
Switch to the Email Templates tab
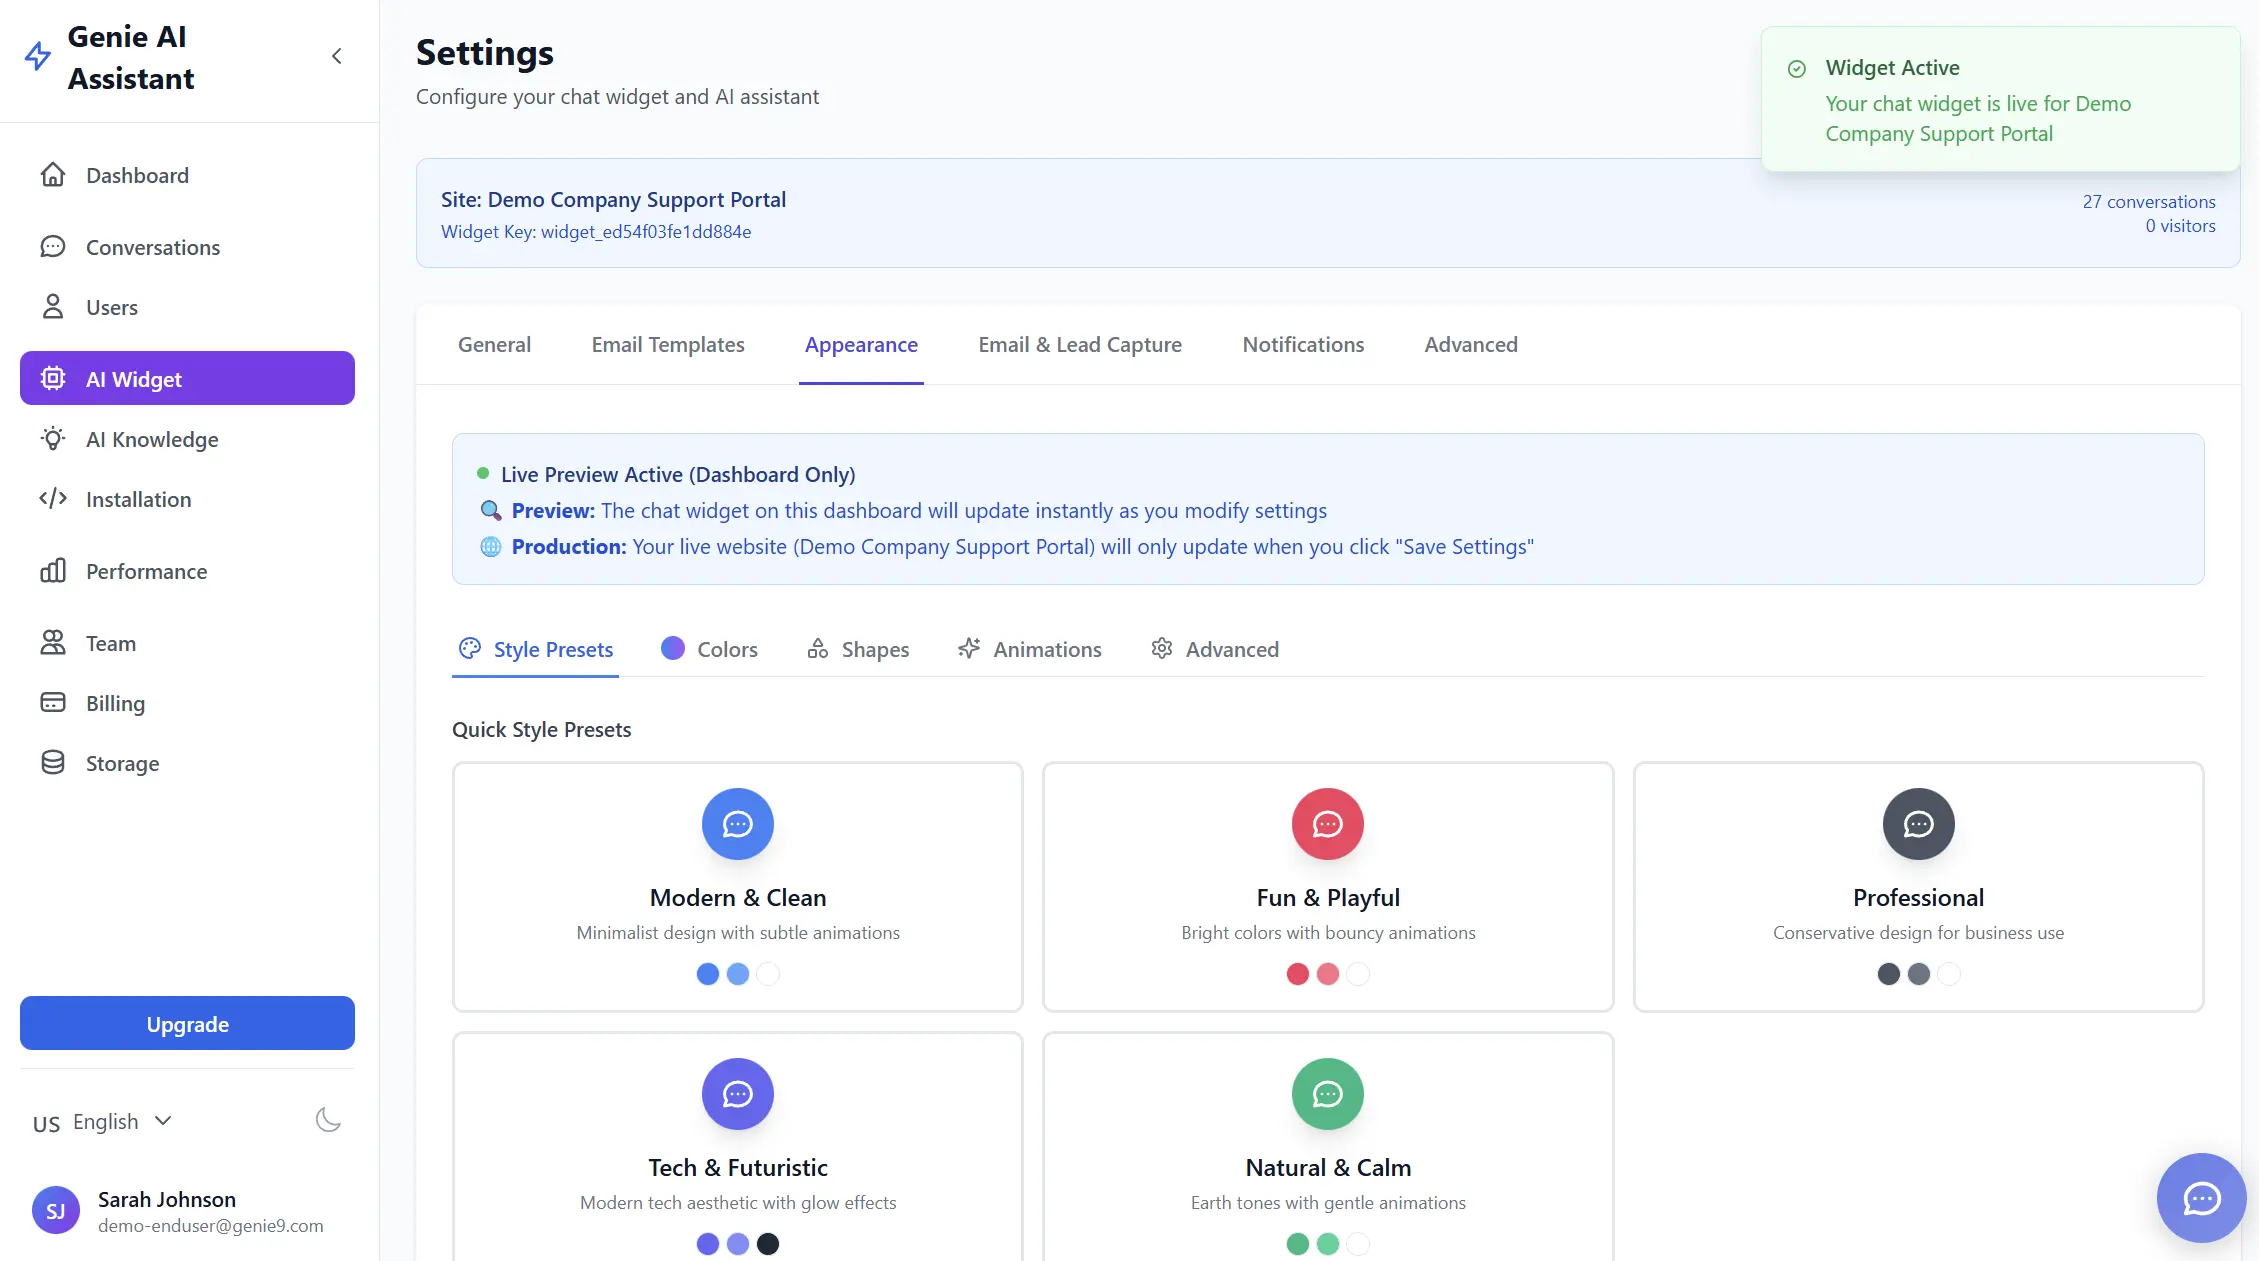tap(668, 344)
